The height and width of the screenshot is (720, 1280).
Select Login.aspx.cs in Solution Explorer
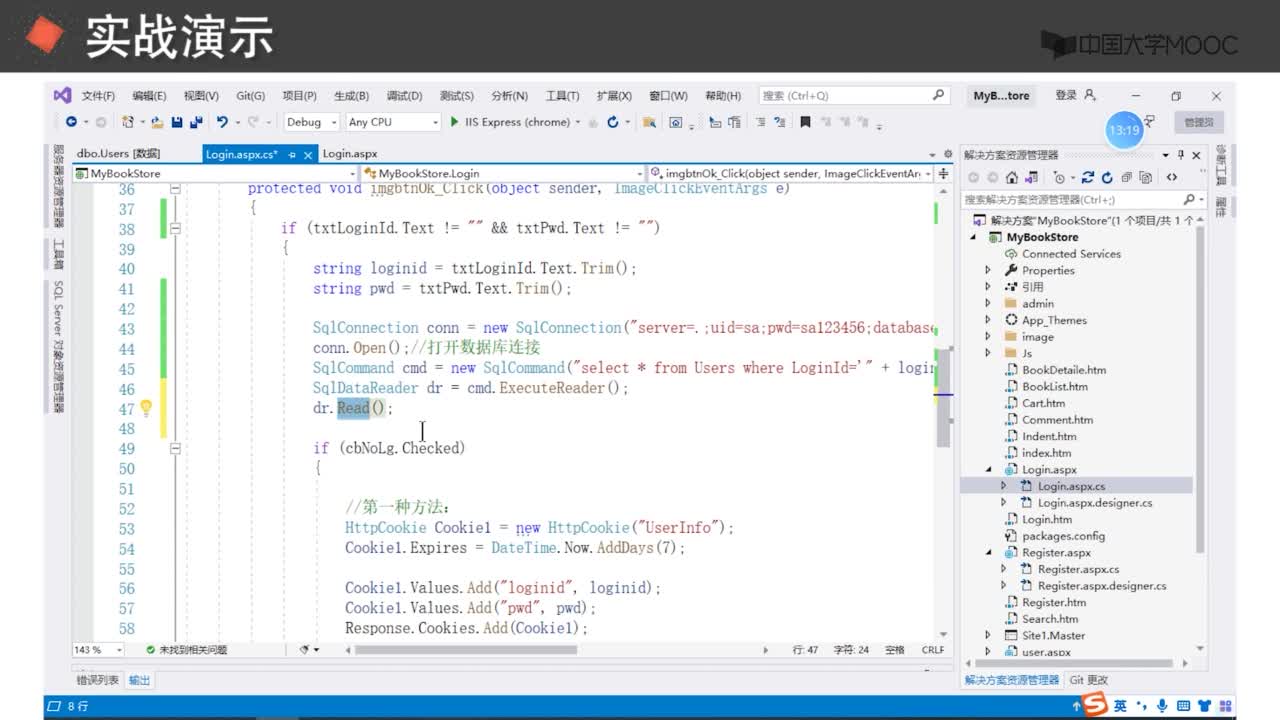(x=1071, y=486)
